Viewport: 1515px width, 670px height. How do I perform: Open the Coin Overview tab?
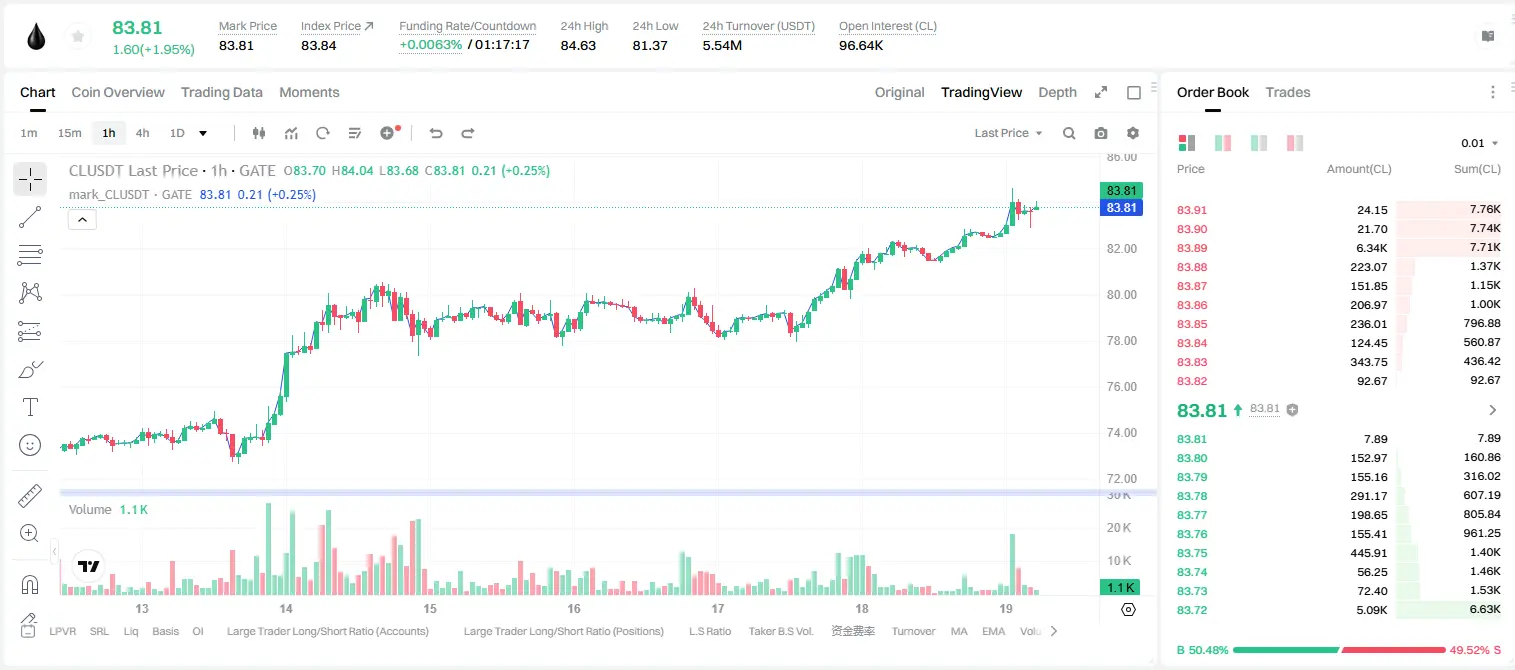point(118,92)
